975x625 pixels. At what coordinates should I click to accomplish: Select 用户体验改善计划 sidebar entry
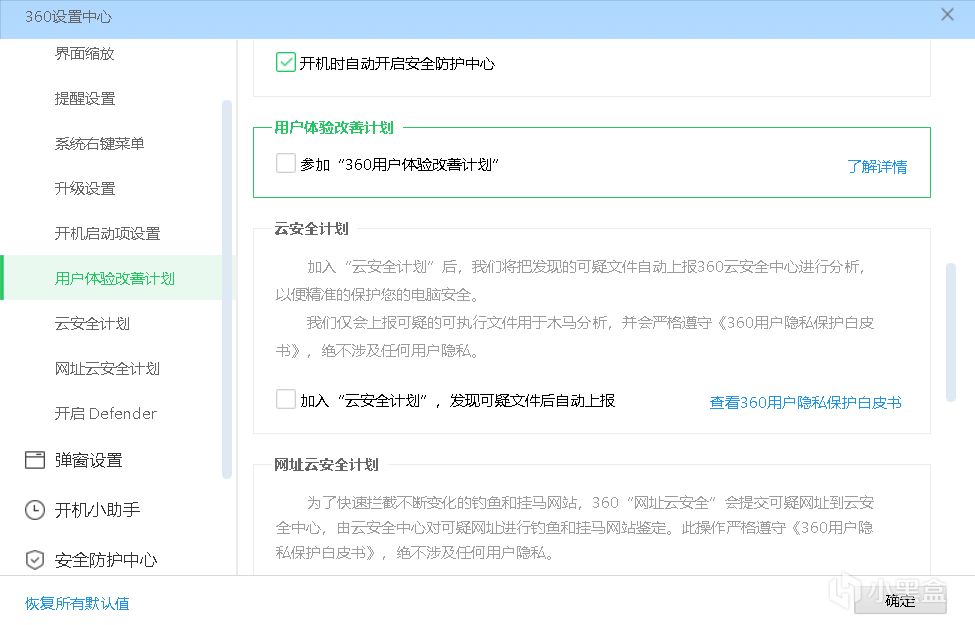tap(112, 278)
